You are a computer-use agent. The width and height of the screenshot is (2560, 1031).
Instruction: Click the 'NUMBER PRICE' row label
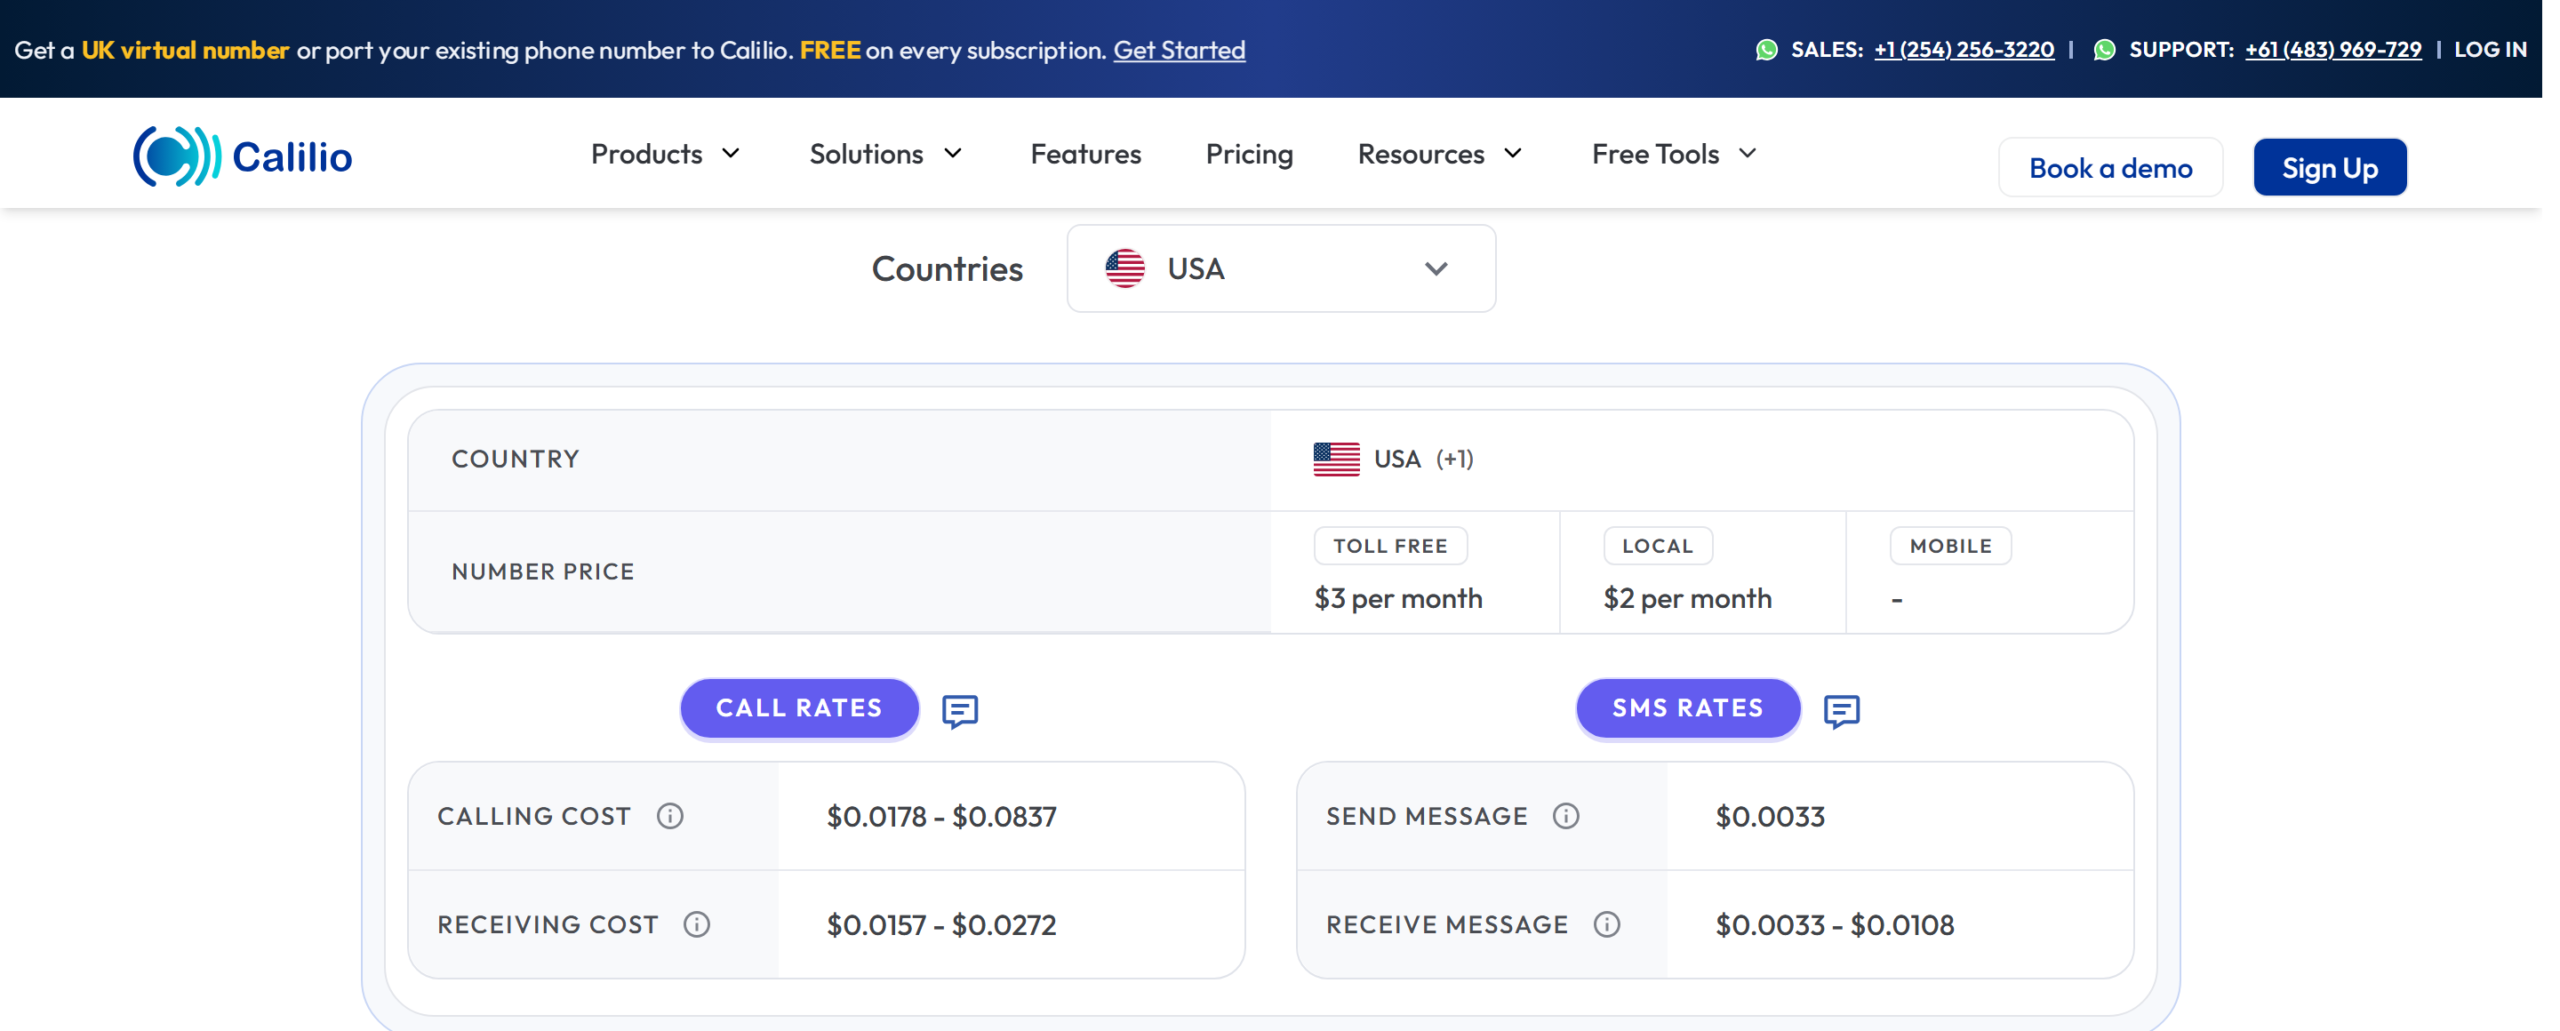(543, 572)
